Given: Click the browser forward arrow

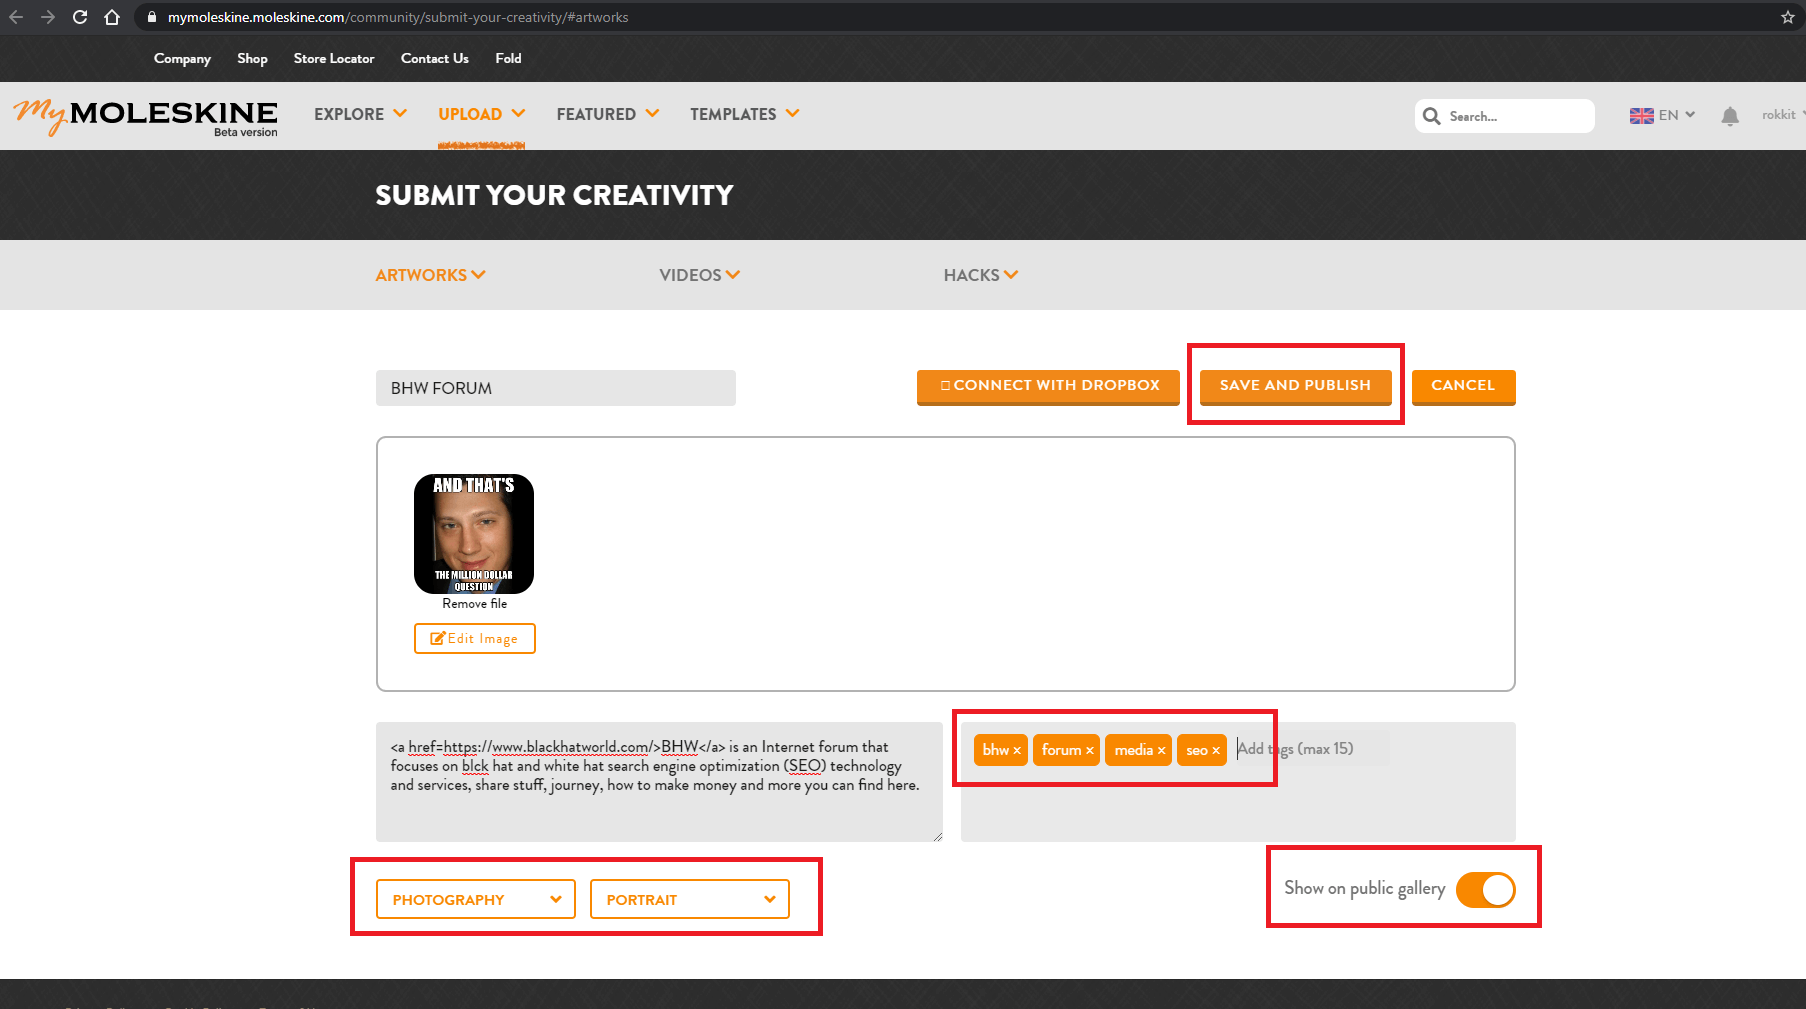Looking at the screenshot, I should click(48, 17).
